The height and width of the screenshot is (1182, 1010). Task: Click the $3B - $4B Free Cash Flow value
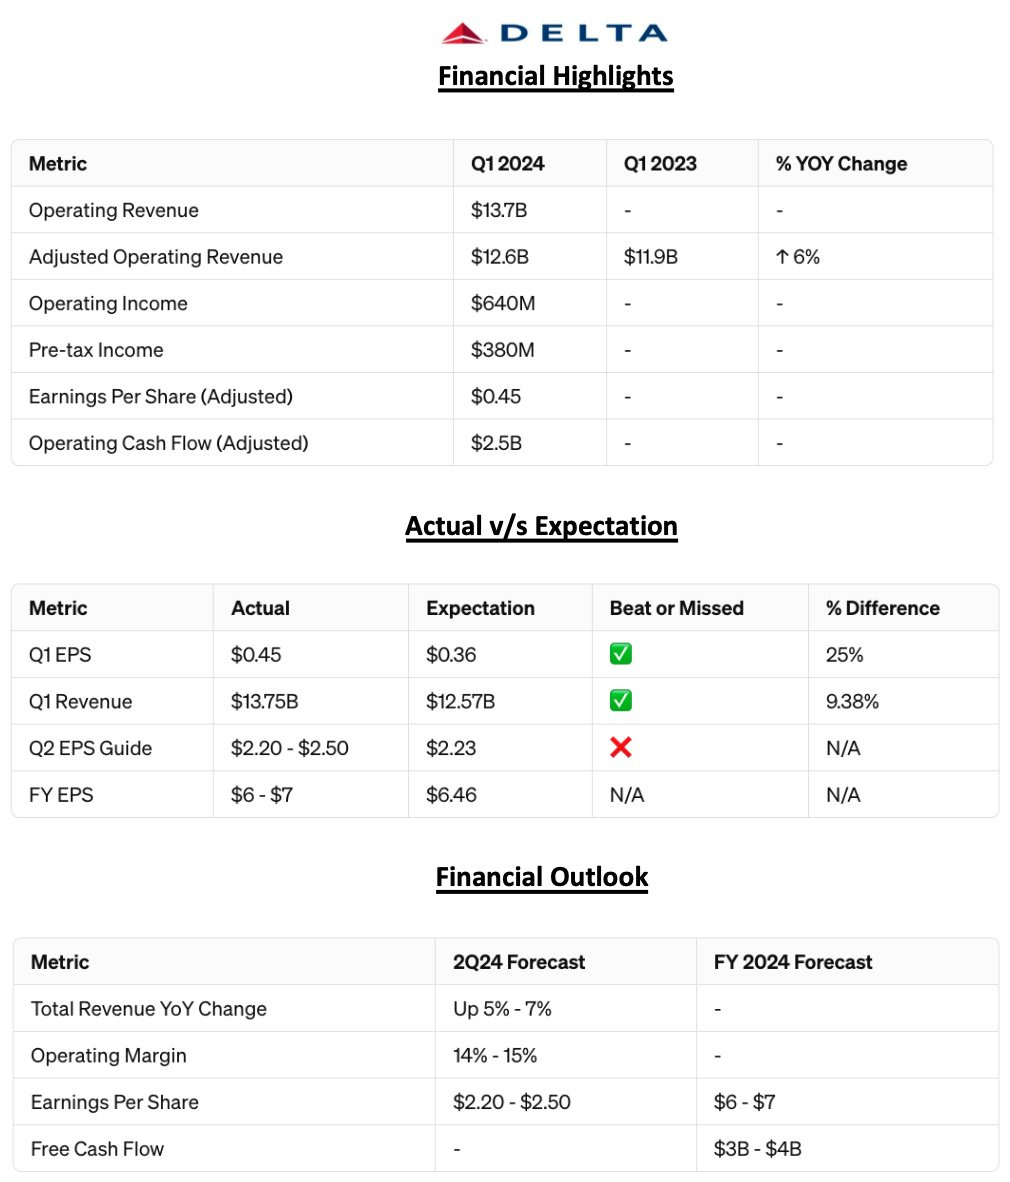pyautogui.click(x=758, y=1149)
